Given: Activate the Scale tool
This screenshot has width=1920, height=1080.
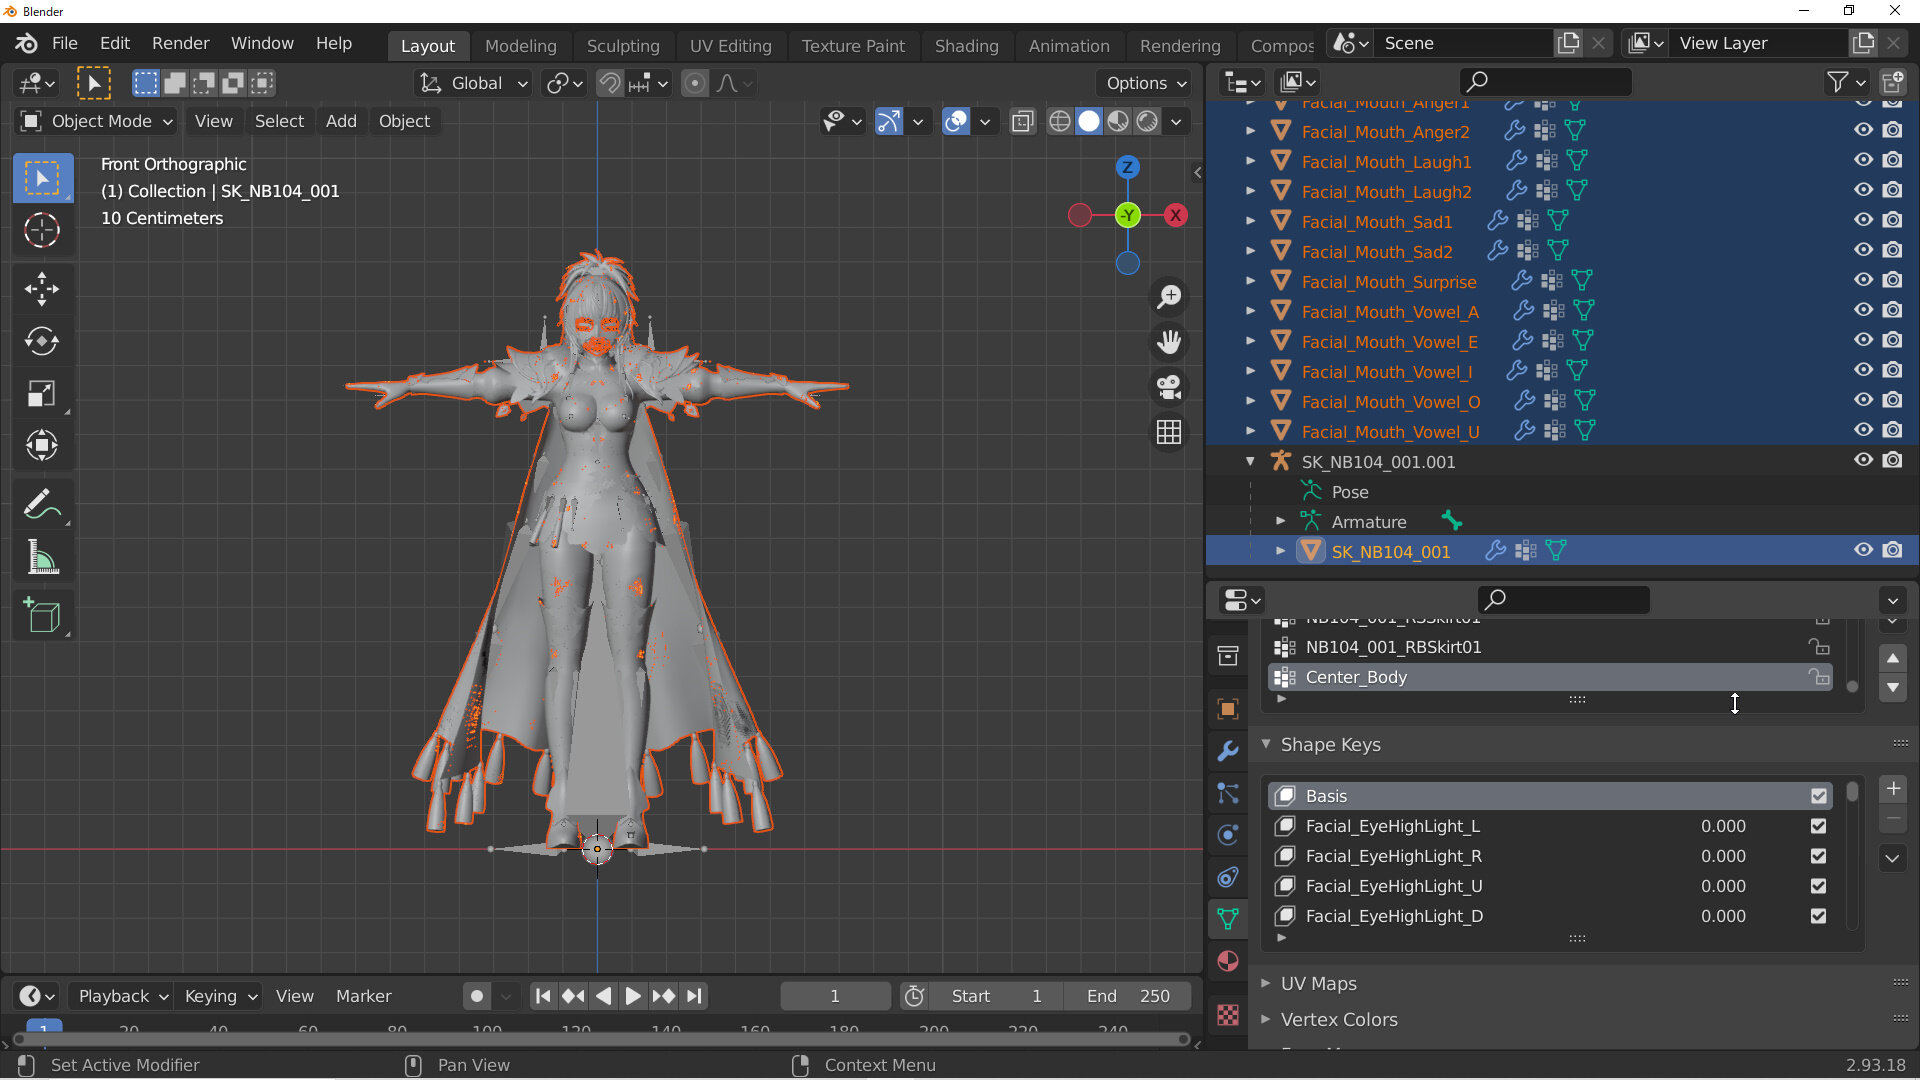Looking at the screenshot, I should point(42,394).
